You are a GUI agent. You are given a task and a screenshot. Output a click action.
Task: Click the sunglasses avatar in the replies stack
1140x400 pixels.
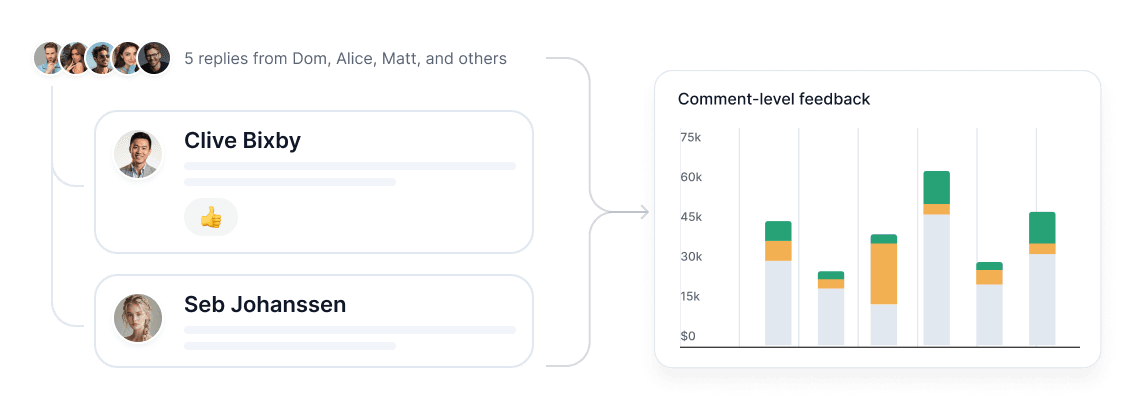[102, 58]
